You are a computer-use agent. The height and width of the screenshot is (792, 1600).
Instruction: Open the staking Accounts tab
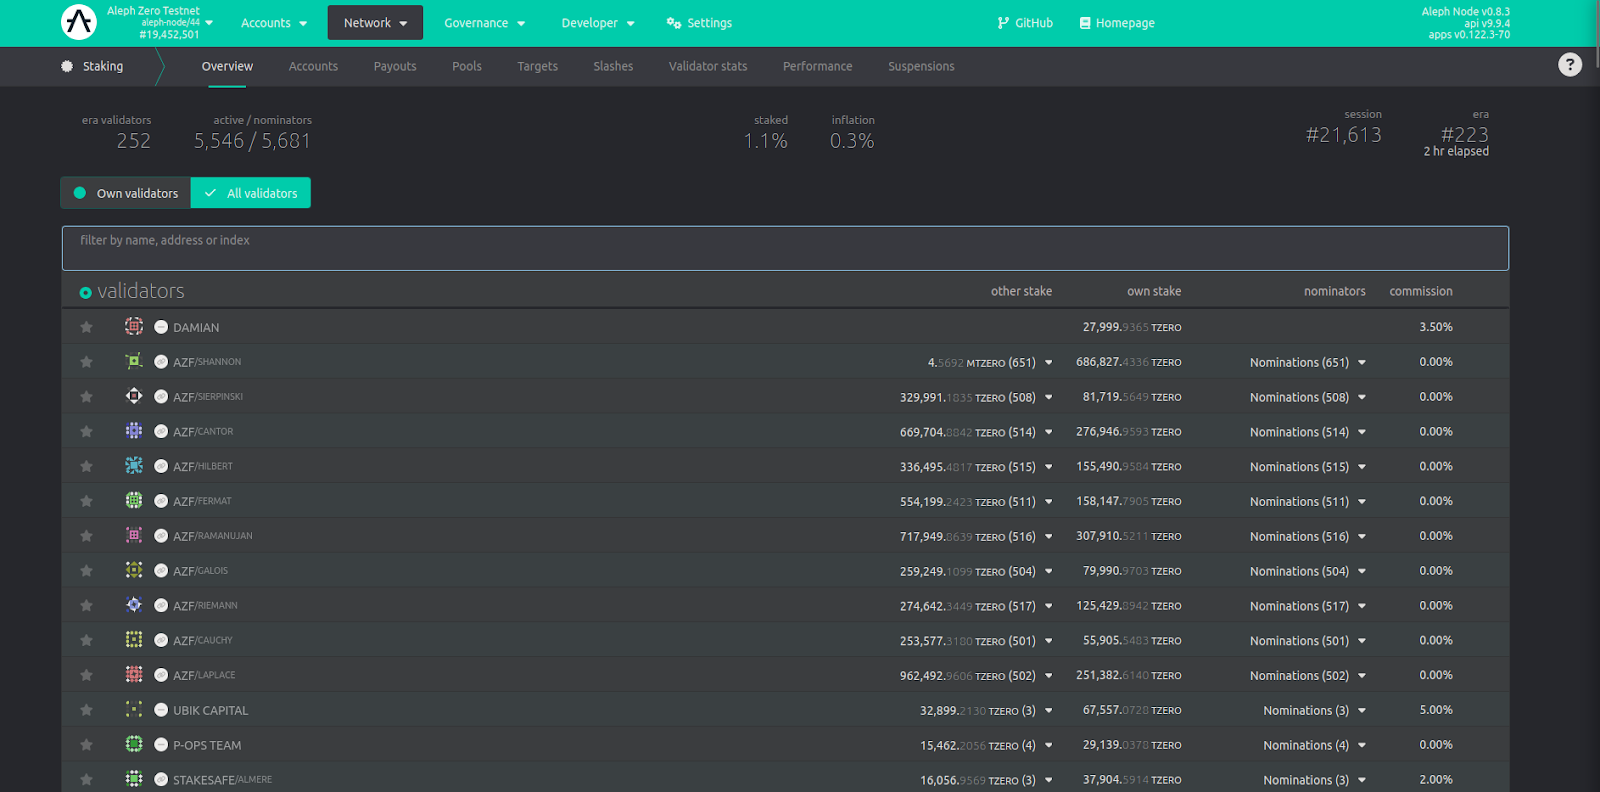point(313,66)
